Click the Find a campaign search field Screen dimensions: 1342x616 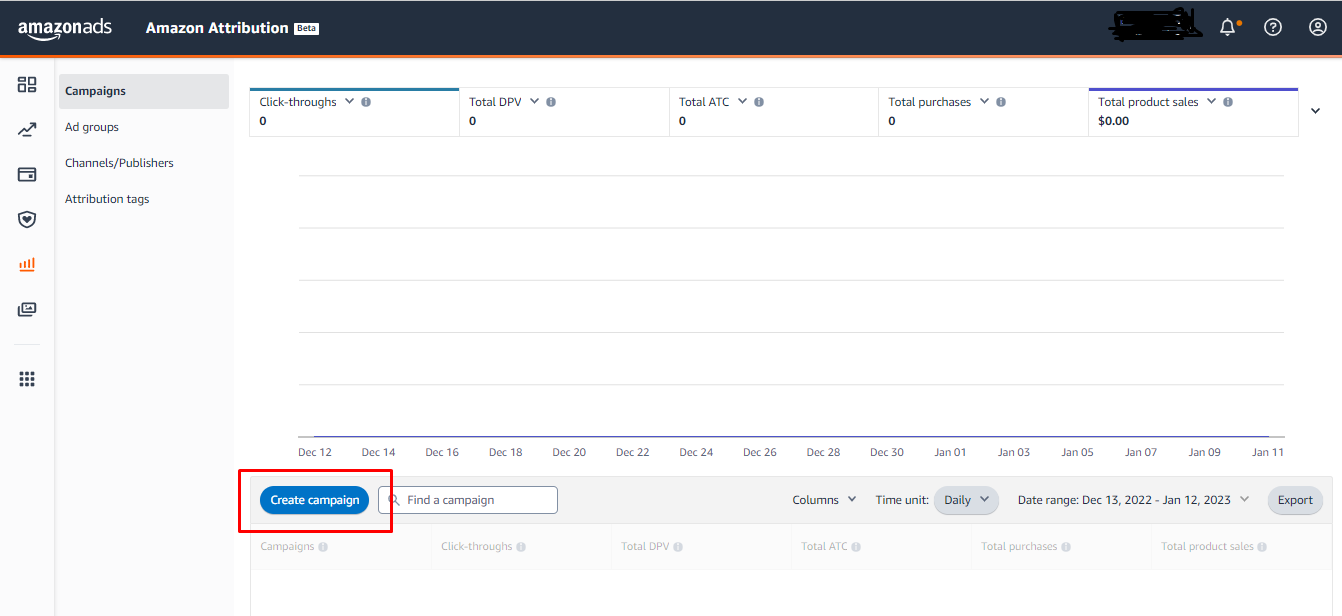coord(468,500)
